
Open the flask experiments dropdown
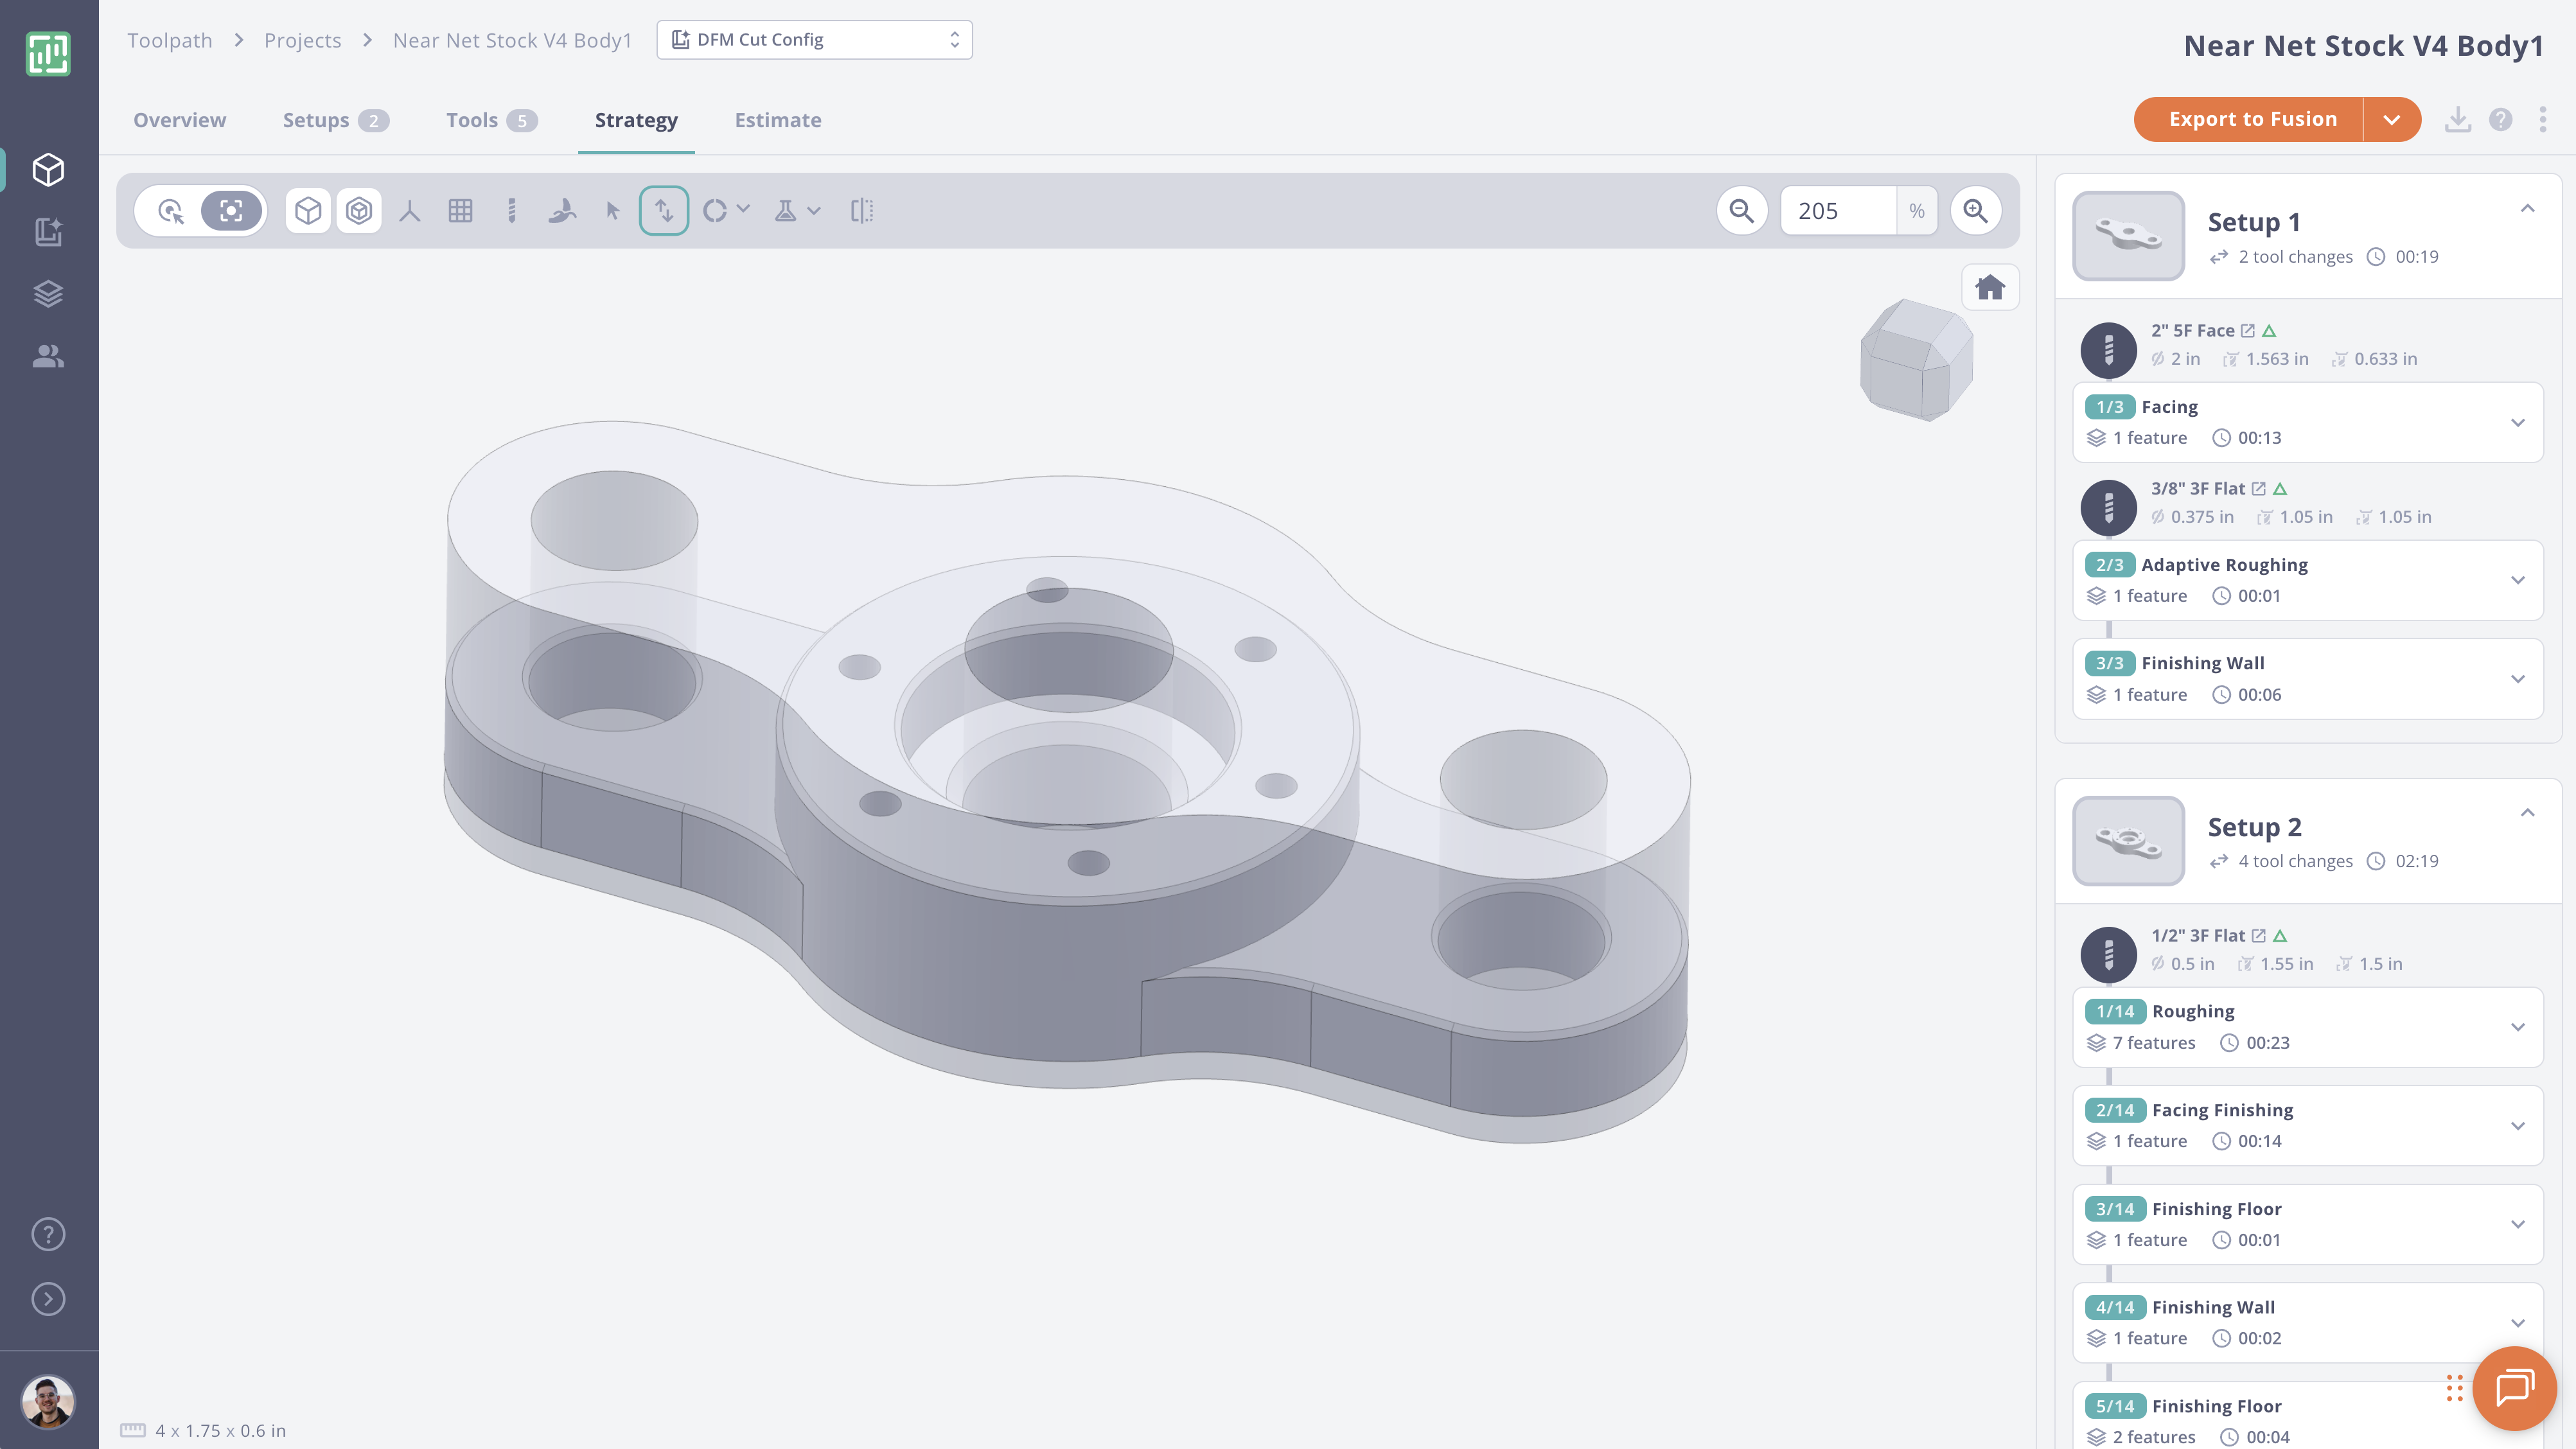tap(797, 211)
